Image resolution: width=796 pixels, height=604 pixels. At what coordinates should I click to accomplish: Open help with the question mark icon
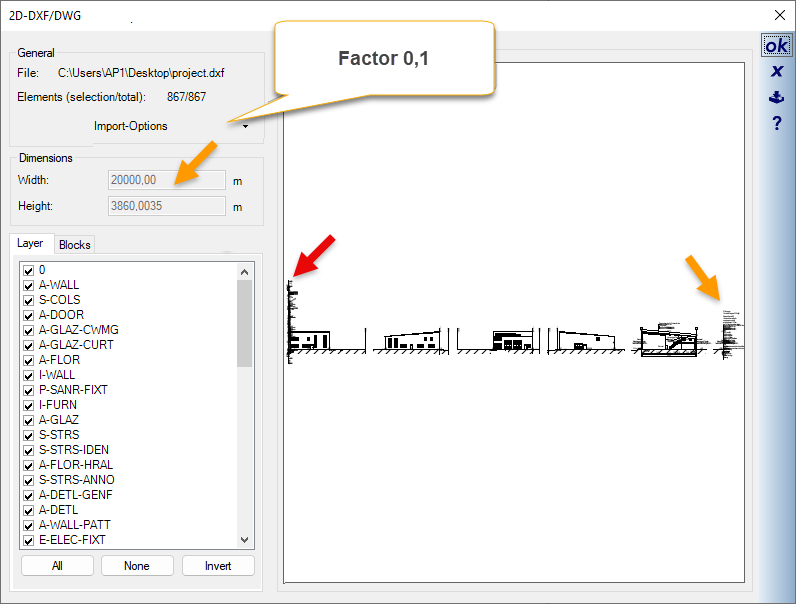point(776,124)
